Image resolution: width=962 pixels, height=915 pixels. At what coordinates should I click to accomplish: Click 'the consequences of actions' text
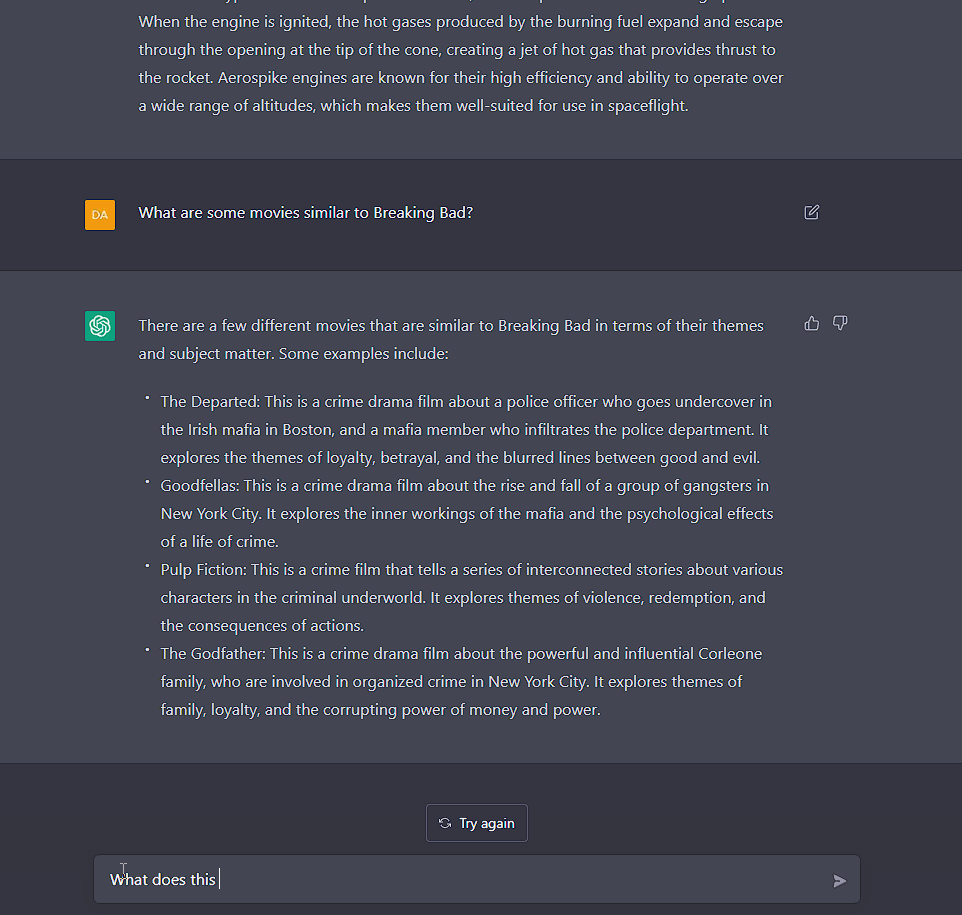[262, 626]
